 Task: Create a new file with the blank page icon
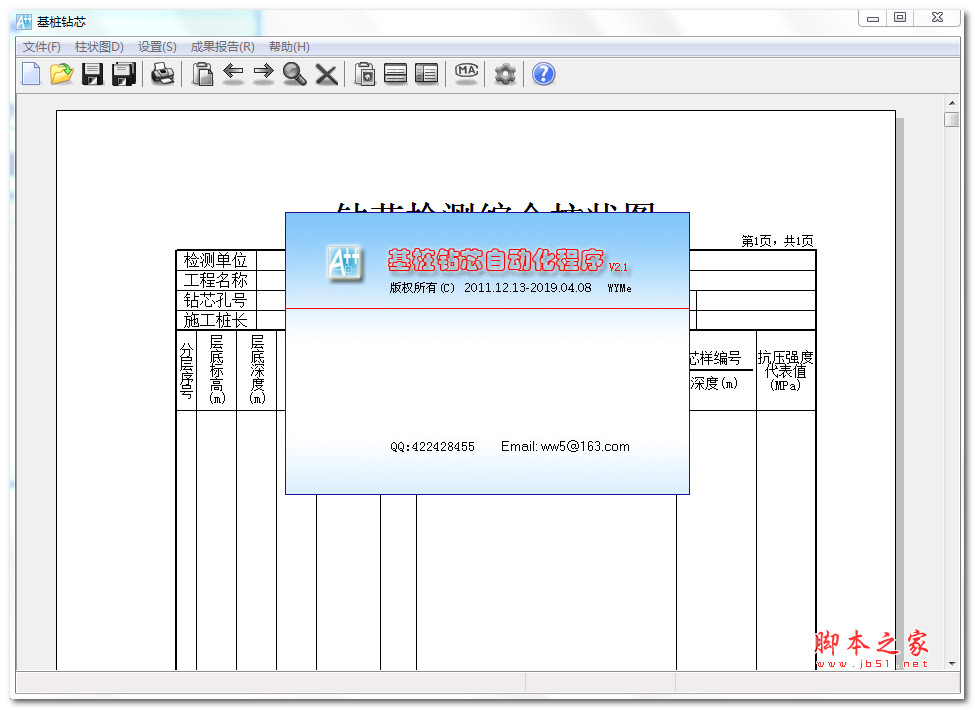[x=31, y=74]
